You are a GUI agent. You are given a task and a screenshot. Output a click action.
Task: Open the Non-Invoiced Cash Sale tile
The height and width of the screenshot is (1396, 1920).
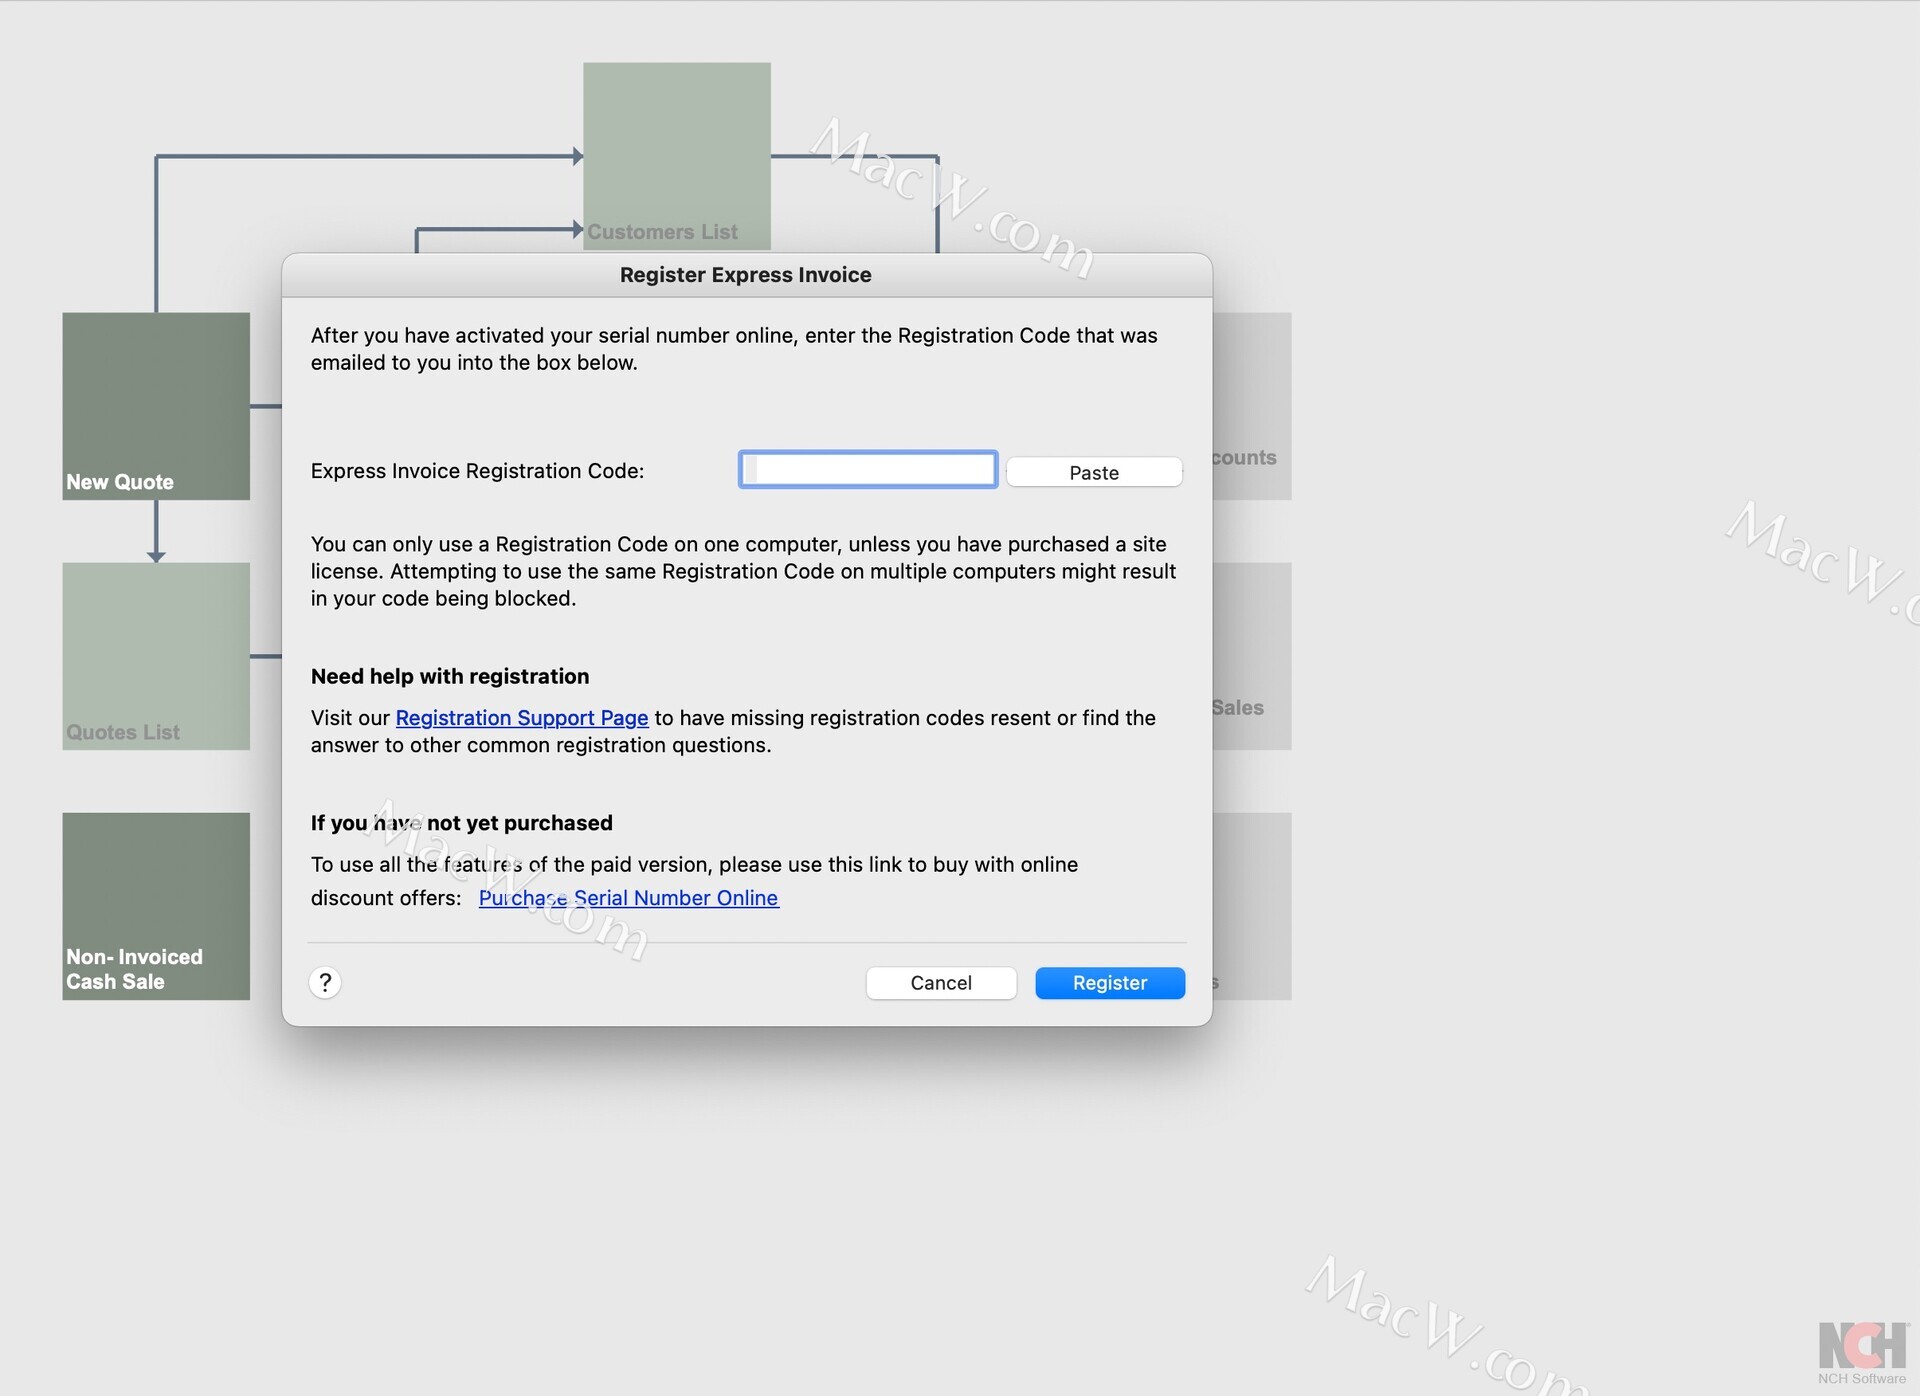156,906
